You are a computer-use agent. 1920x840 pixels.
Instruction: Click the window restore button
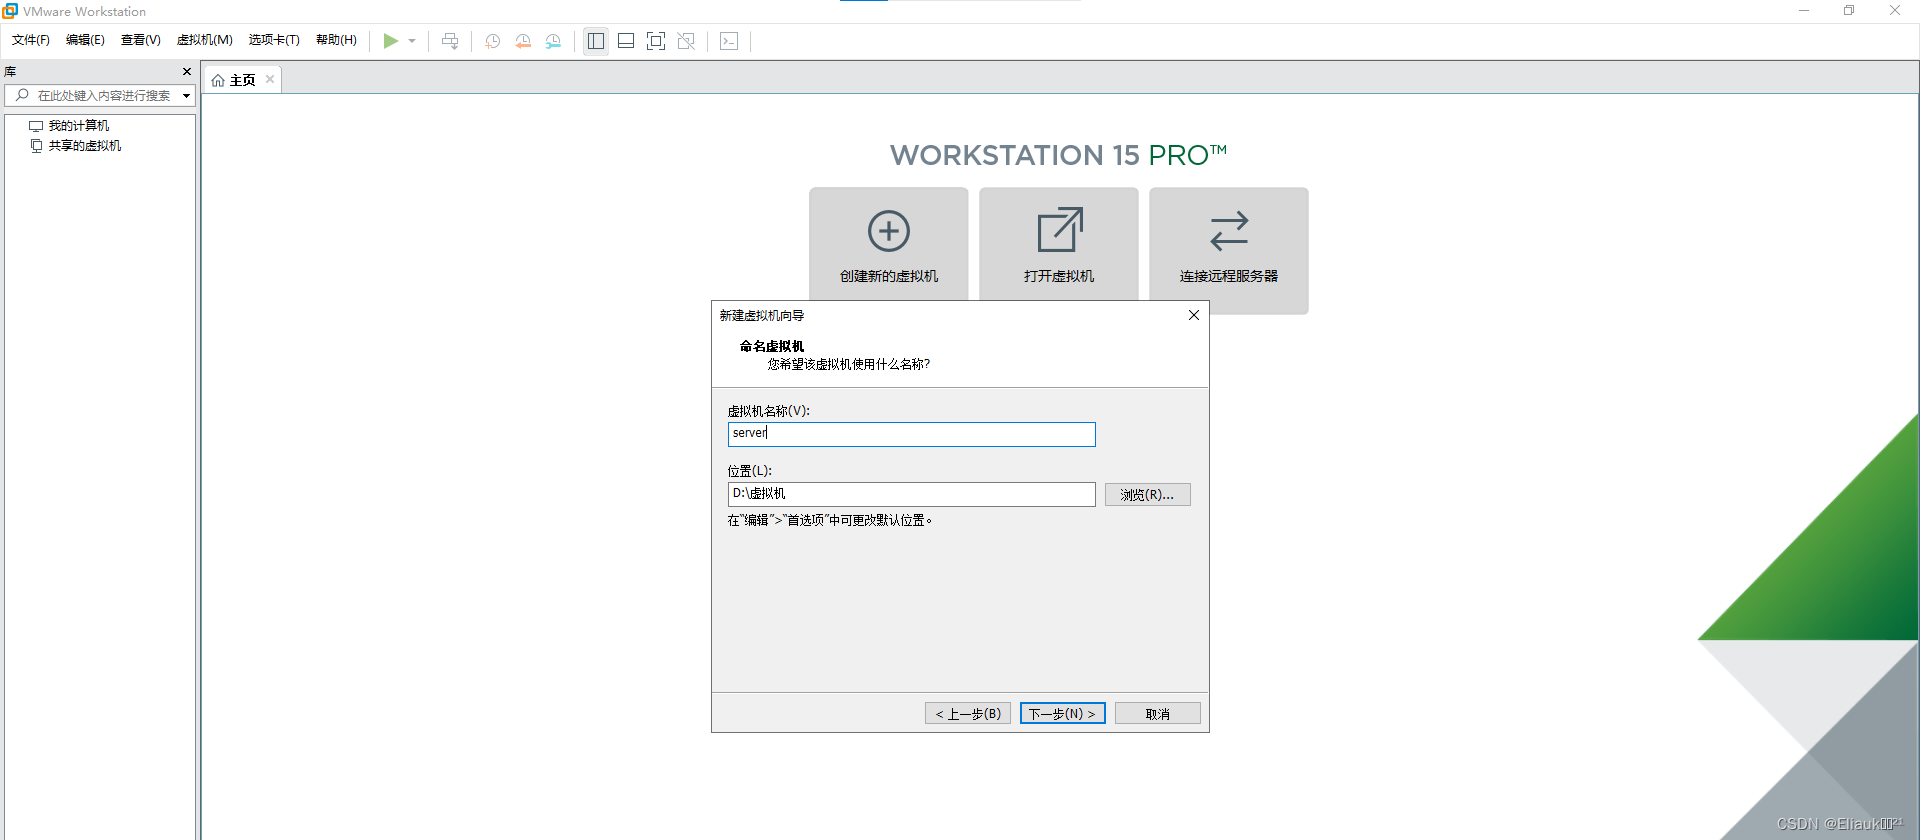click(x=1849, y=11)
